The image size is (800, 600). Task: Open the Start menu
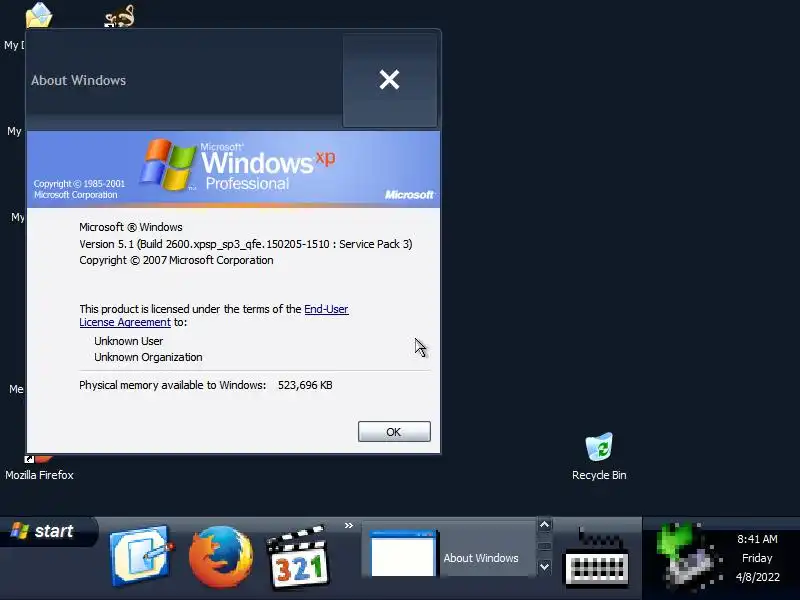[48, 532]
